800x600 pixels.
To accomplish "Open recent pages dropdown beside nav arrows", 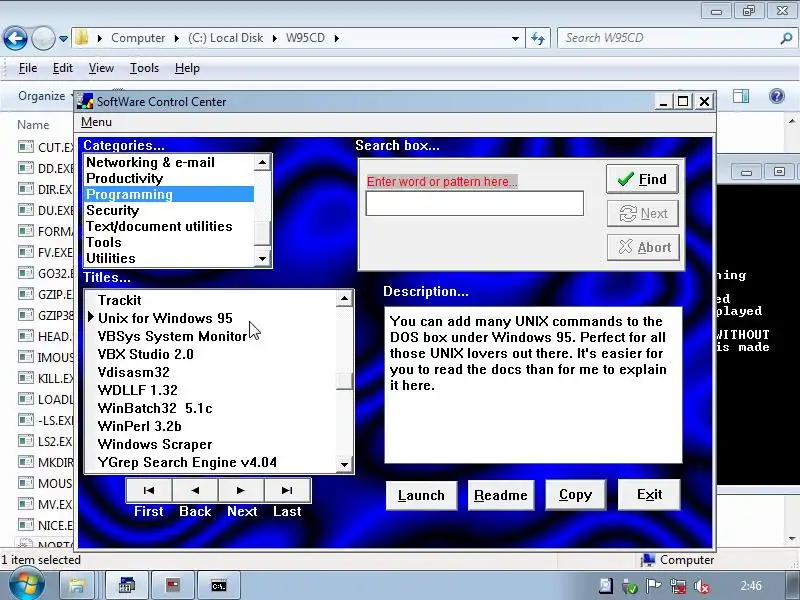I will 63,38.
